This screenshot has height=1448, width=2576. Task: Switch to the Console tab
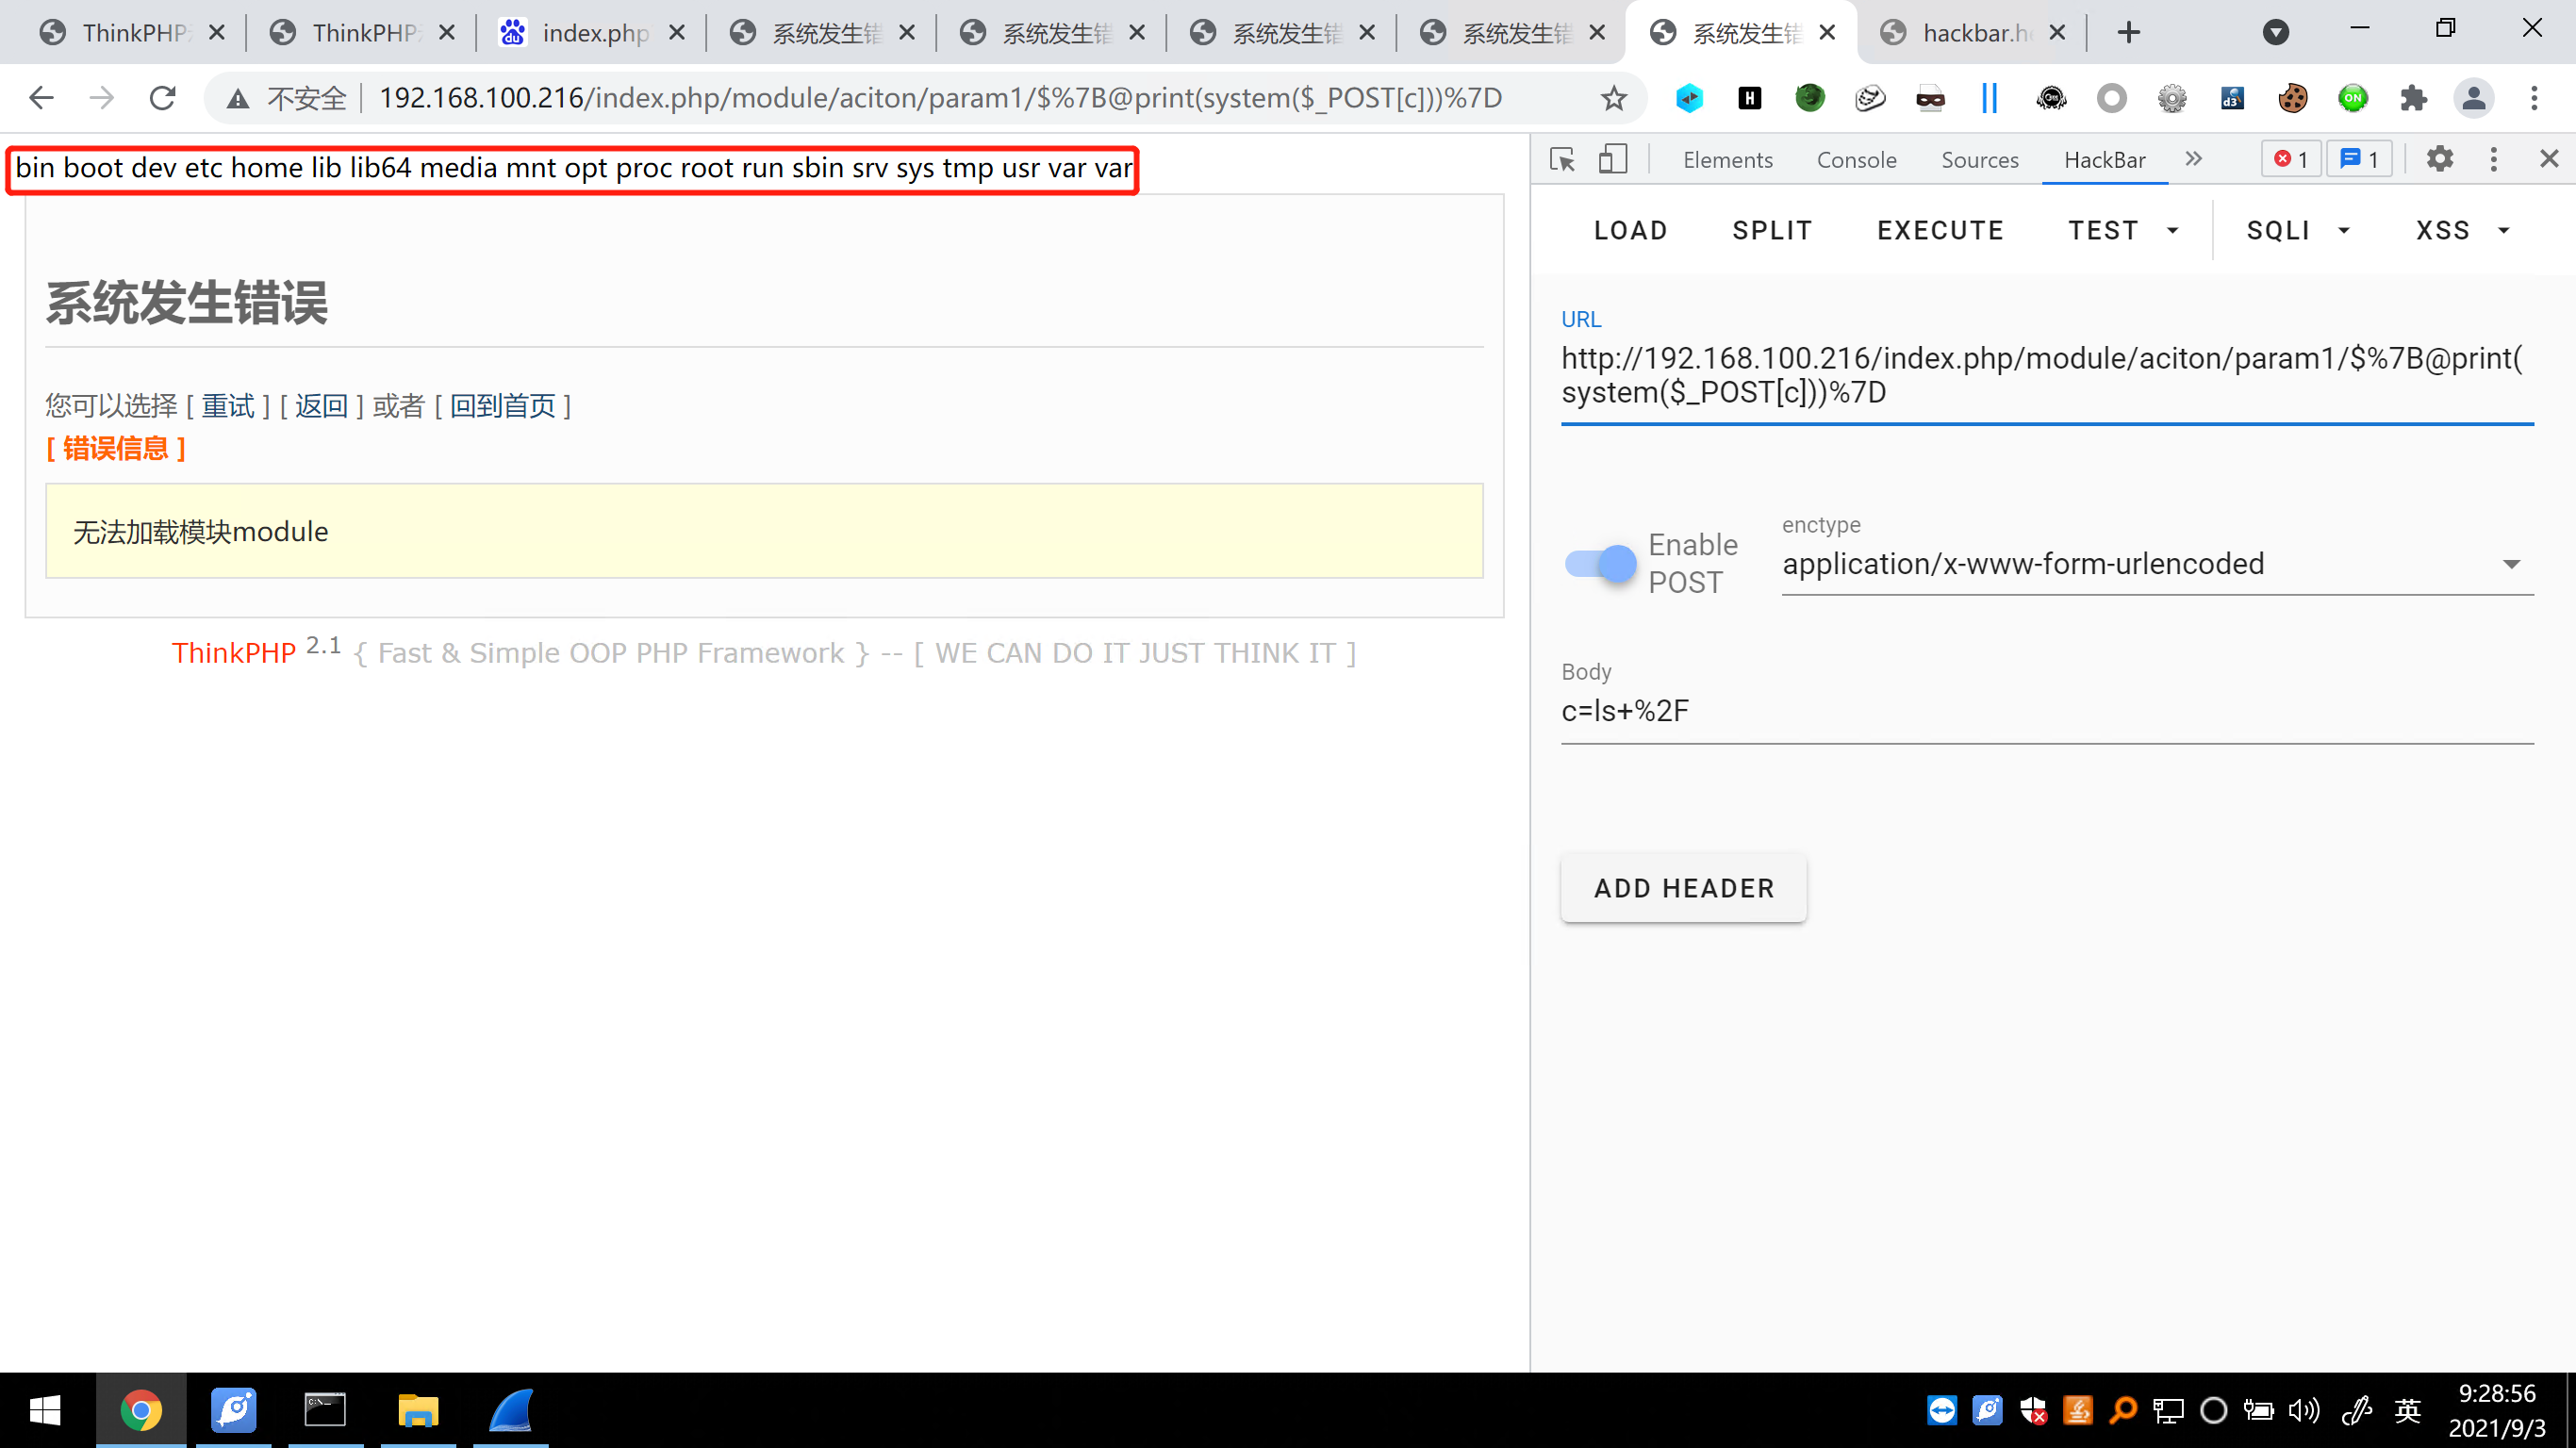click(1856, 160)
